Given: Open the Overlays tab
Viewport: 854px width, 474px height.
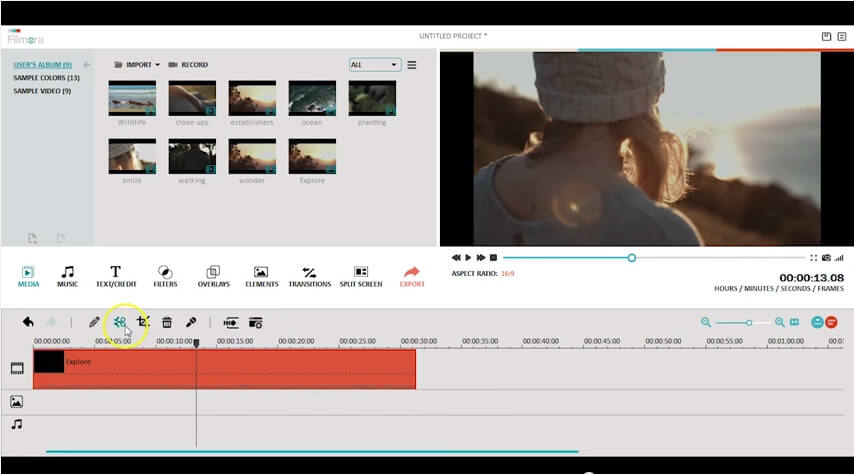Looking at the screenshot, I should [x=214, y=276].
